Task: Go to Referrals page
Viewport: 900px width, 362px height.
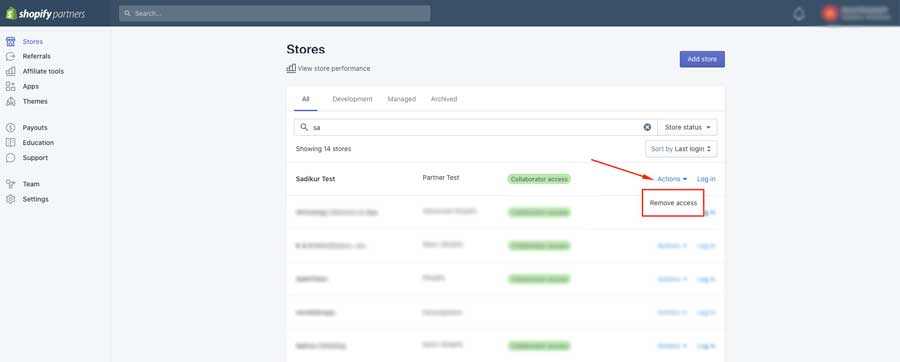Action: (x=37, y=56)
